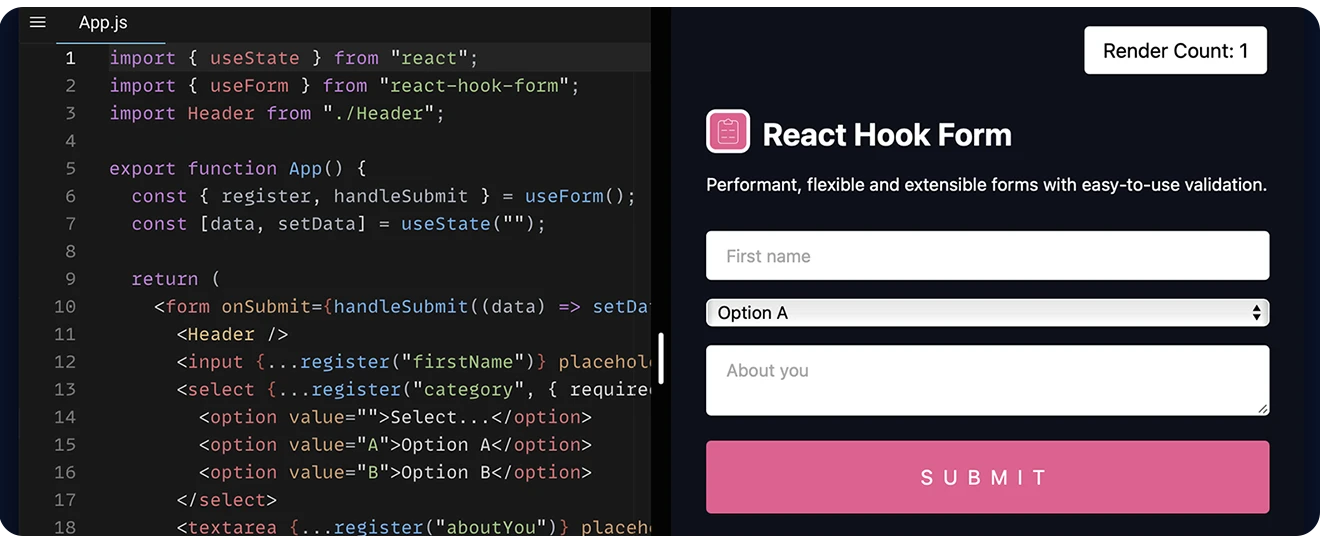Click line number 9 in gutter
The width and height of the screenshot is (1320, 538).
point(70,279)
